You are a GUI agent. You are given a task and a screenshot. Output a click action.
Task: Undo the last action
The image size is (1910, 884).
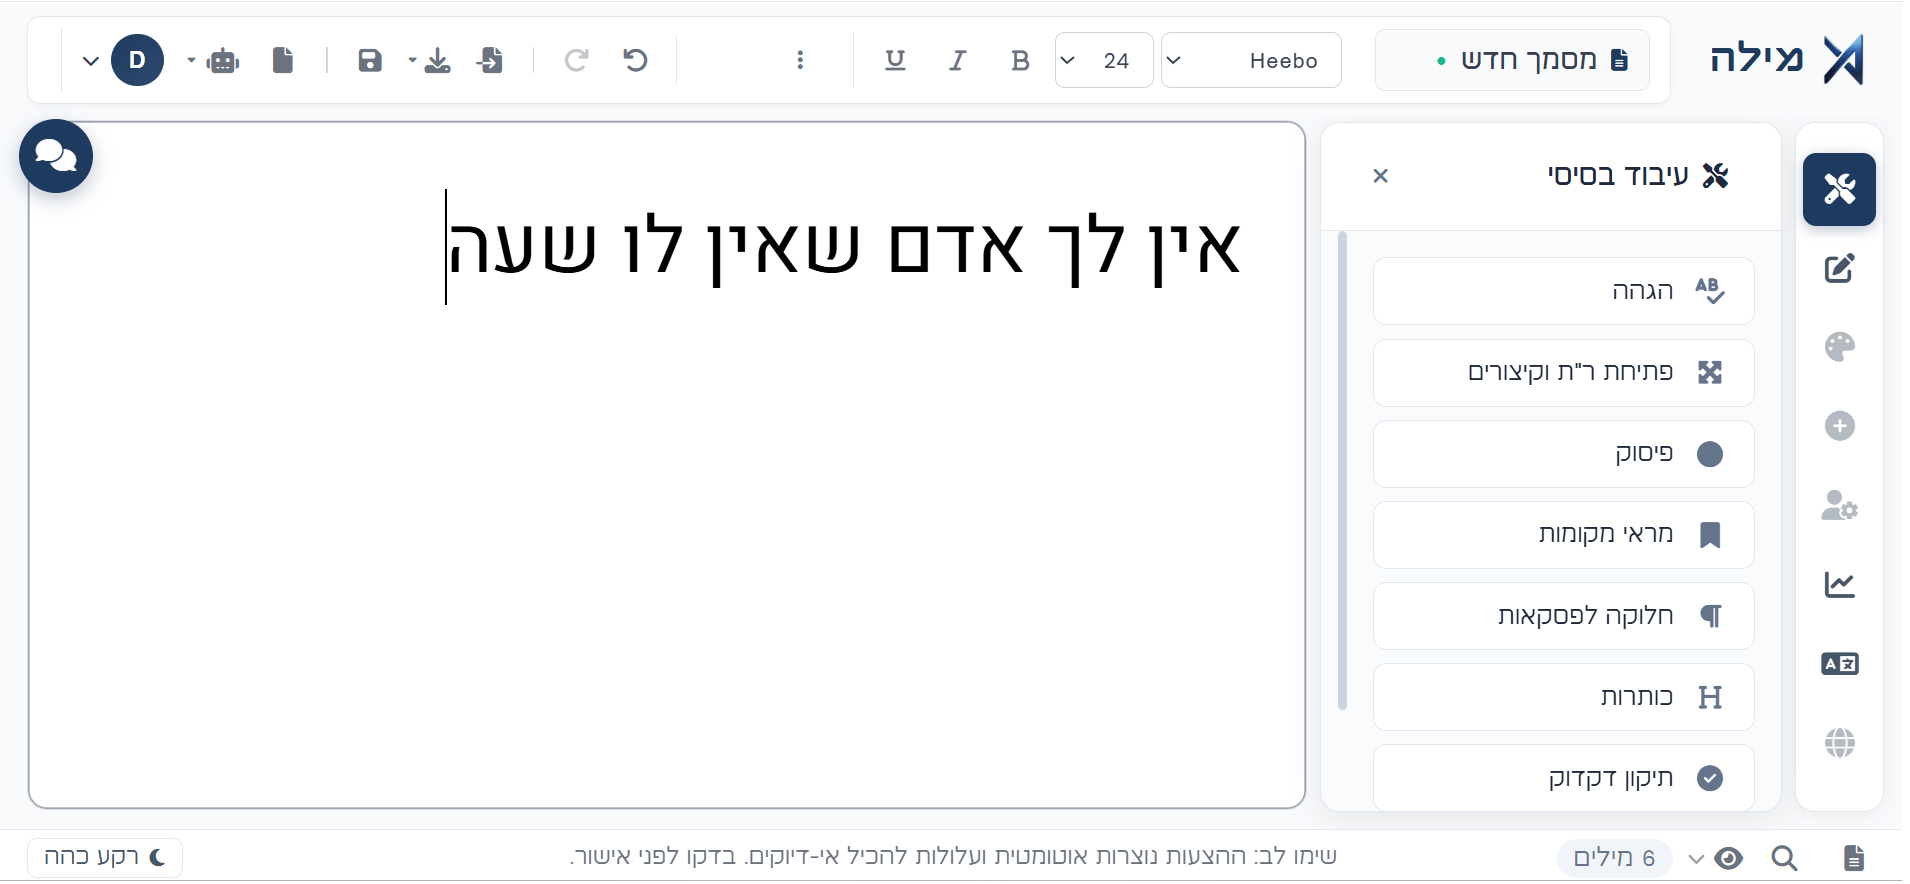[x=635, y=60]
